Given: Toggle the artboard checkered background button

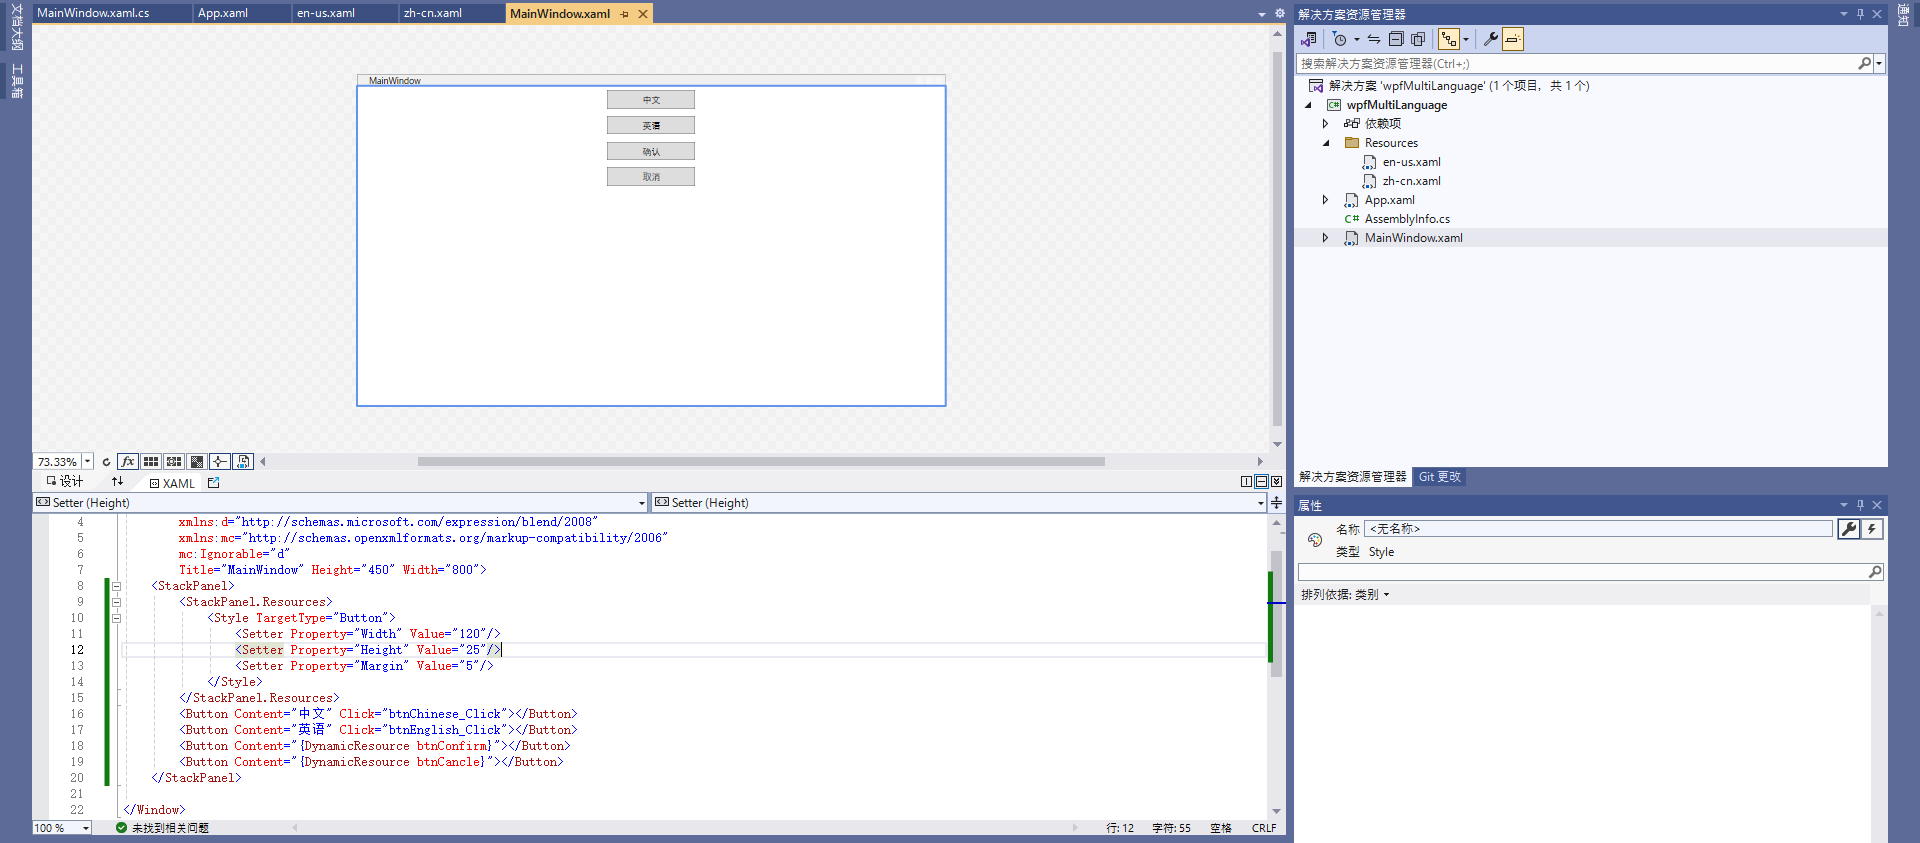Looking at the screenshot, I should point(197,462).
